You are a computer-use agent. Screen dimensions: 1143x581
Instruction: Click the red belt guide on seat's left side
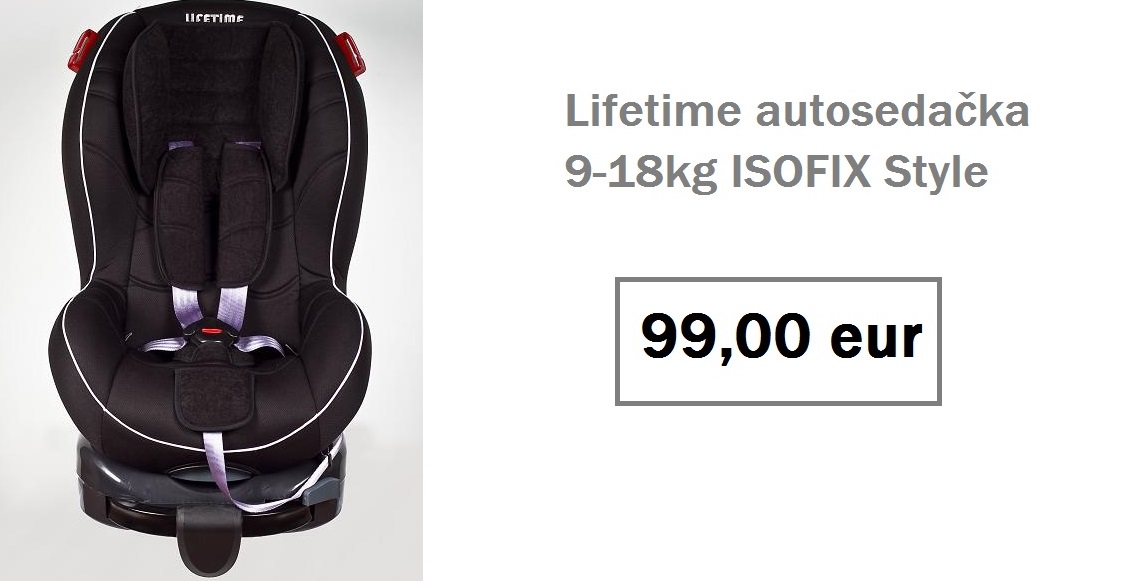point(82,50)
